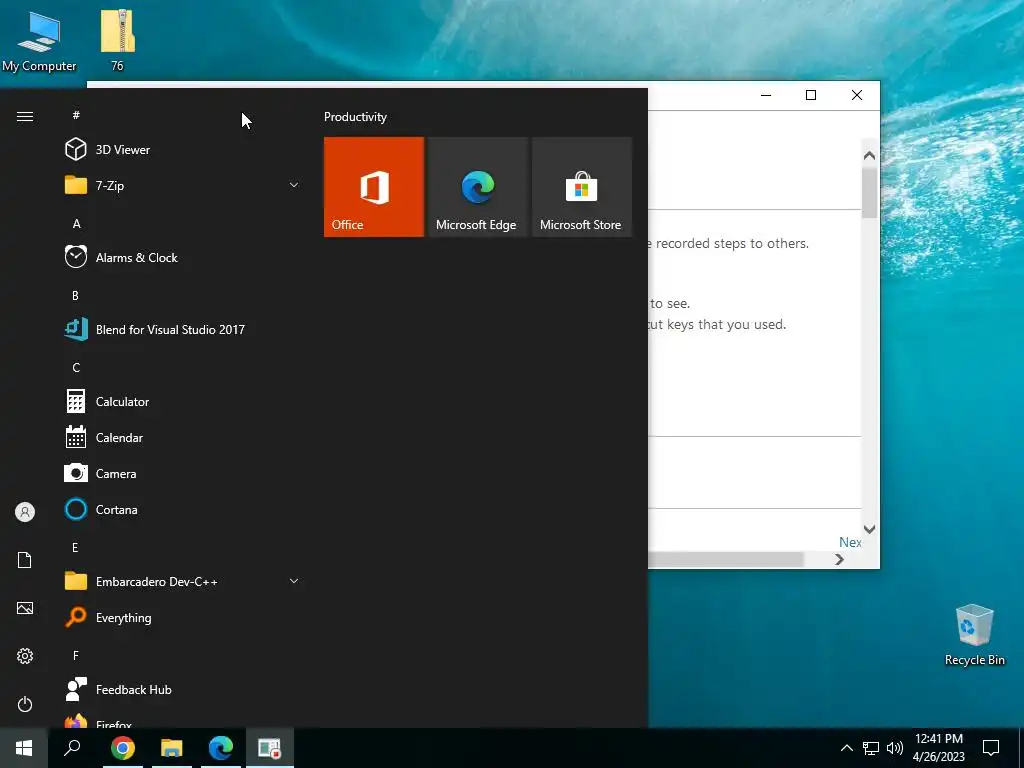The height and width of the screenshot is (768, 1024).
Task: Open Feedback Hub
Action: [x=183, y=690]
